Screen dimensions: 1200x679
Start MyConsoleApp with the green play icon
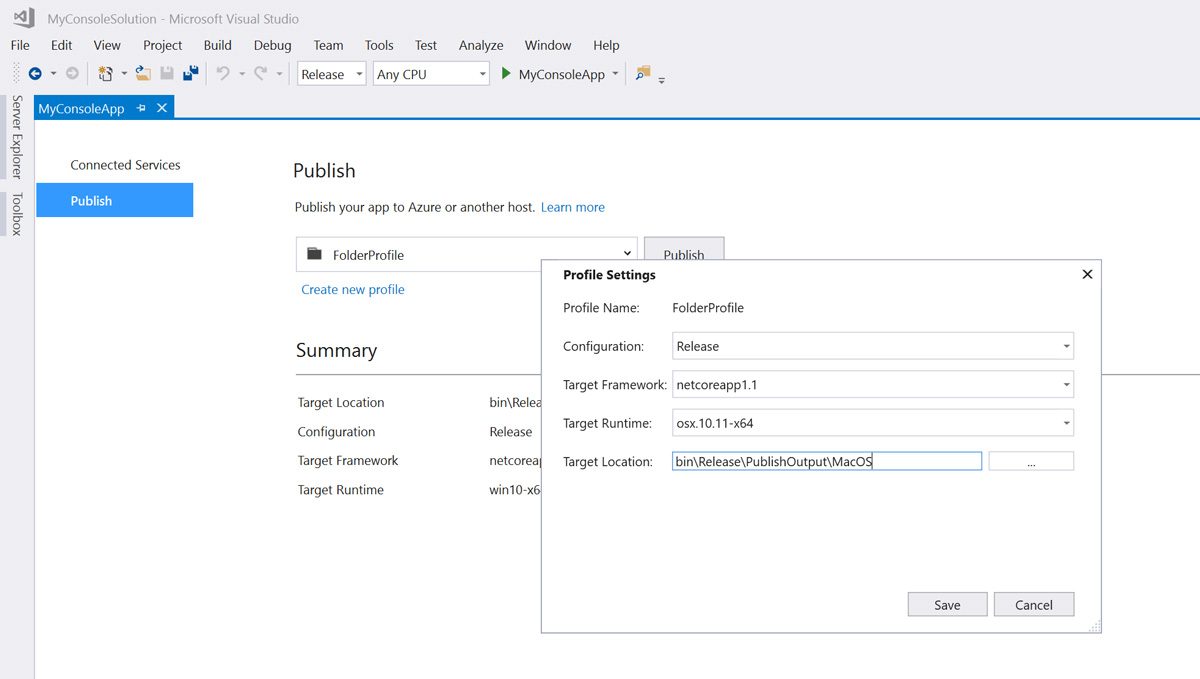(506, 74)
